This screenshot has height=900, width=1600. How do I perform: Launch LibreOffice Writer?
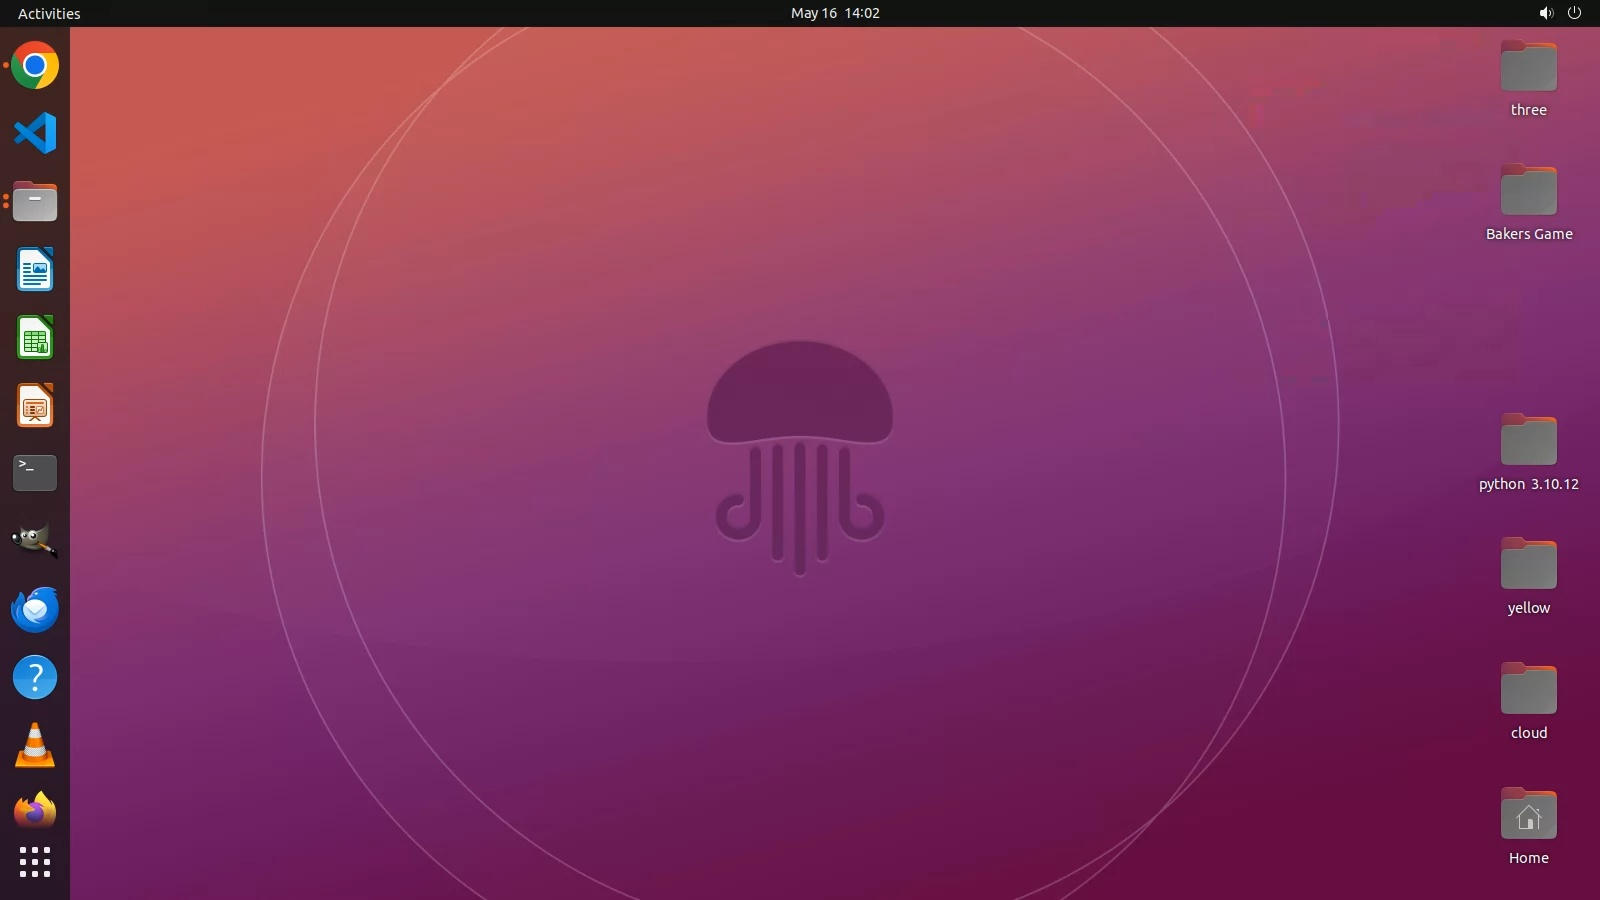click(x=35, y=270)
